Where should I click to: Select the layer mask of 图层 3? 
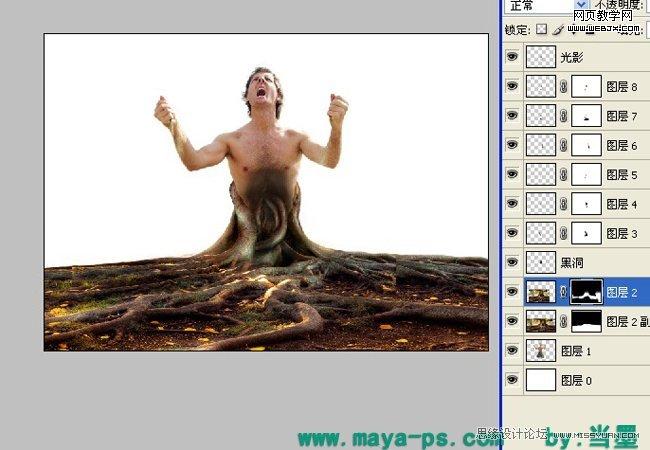[x=586, y=233]
